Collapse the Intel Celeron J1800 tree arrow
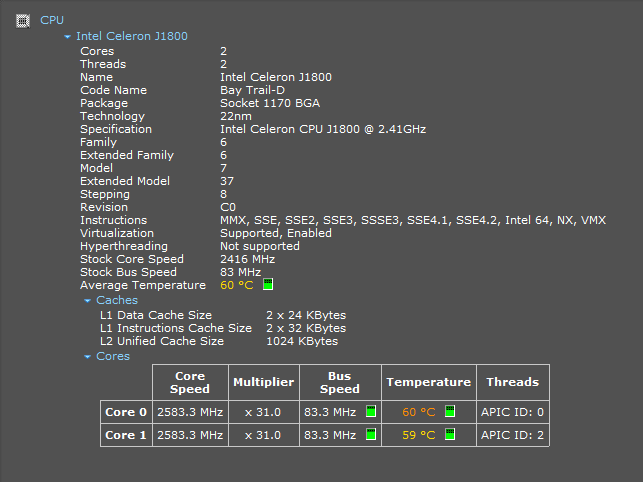The image size is (643, 482). click(68, 37)
